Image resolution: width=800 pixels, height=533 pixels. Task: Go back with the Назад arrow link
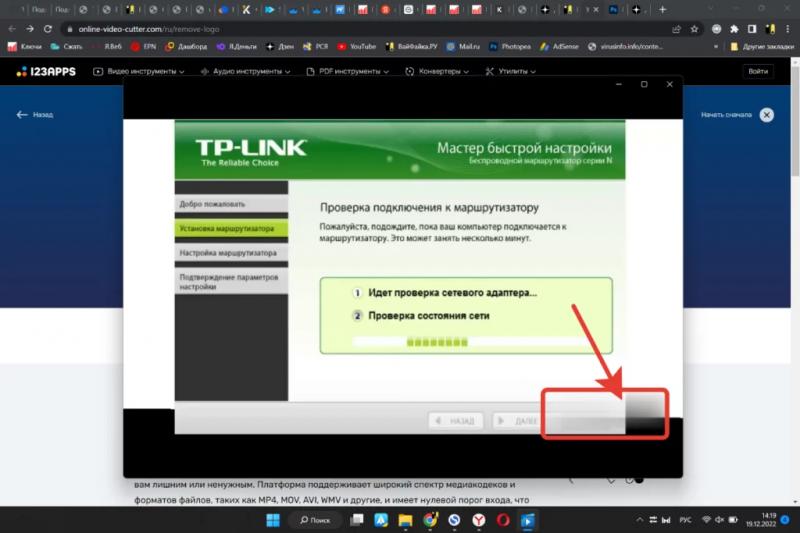[35, 115]
